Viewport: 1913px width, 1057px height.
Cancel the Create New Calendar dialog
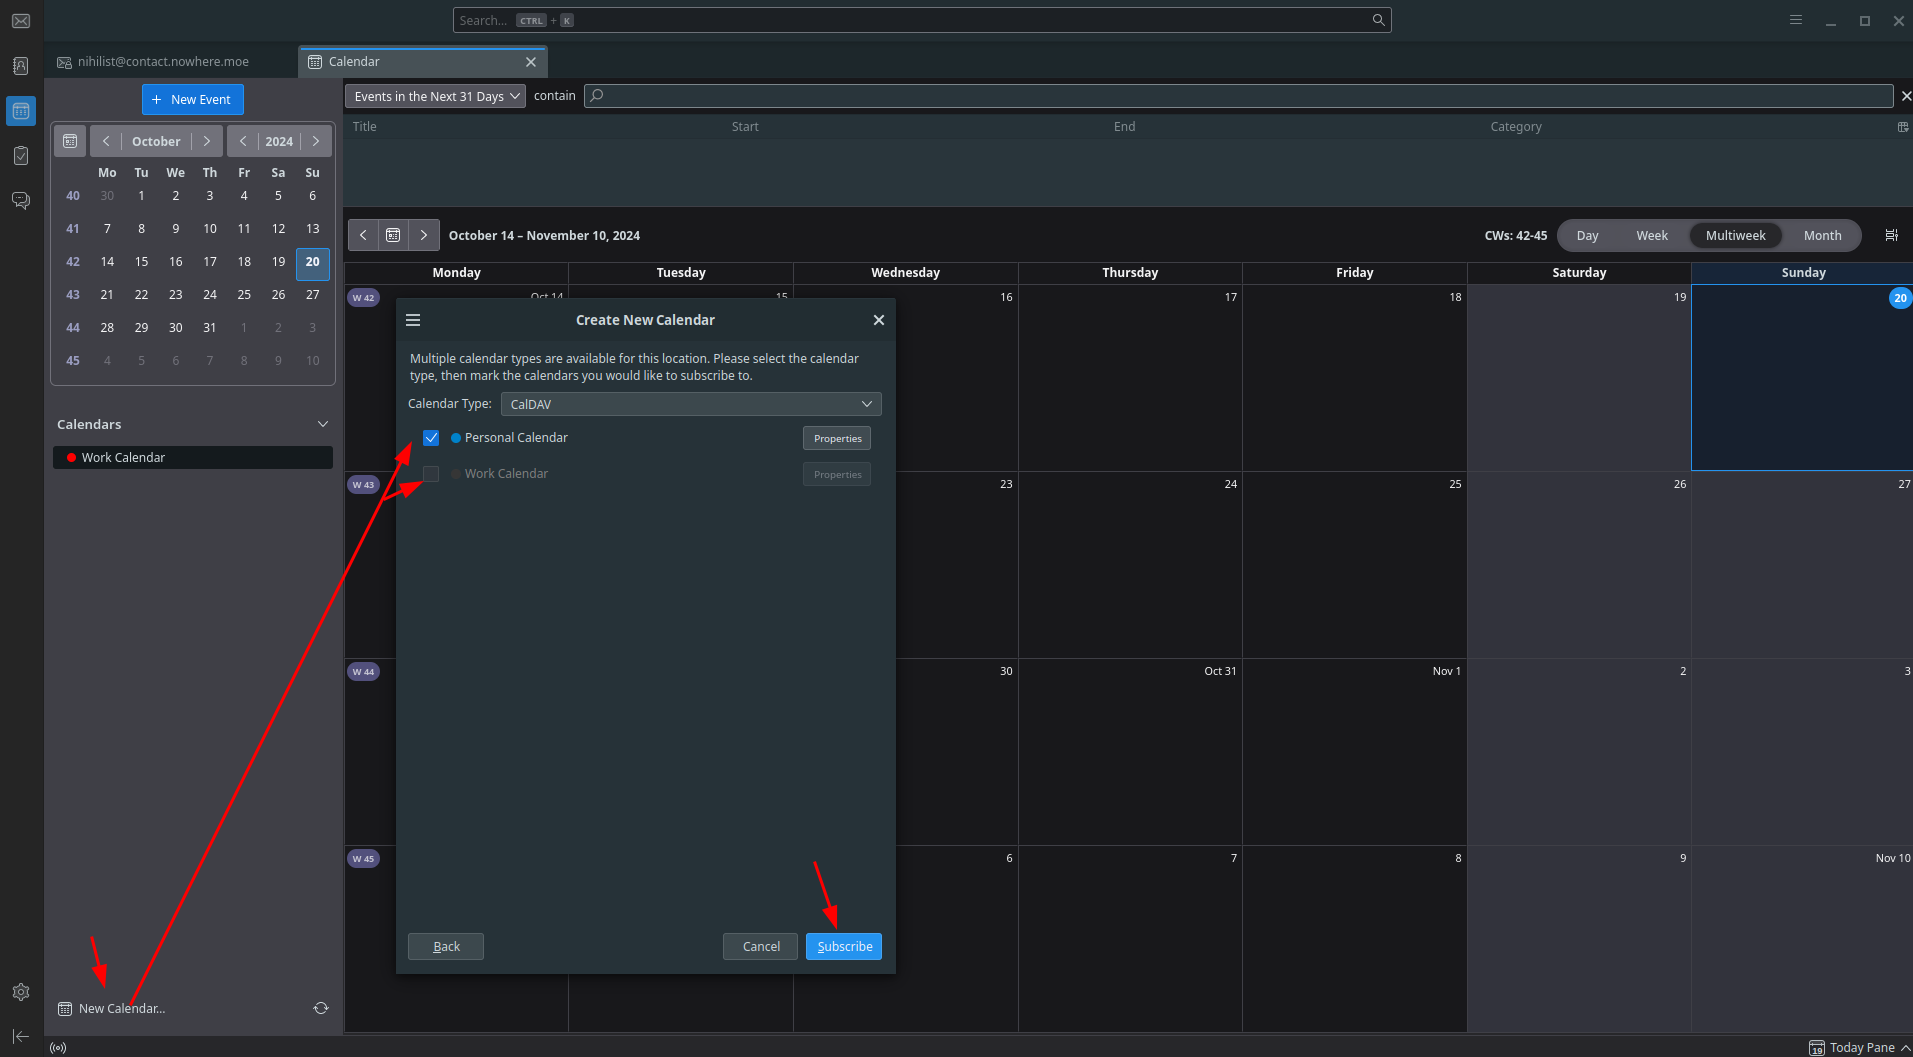pyautogui.click(x=760, y=946)
